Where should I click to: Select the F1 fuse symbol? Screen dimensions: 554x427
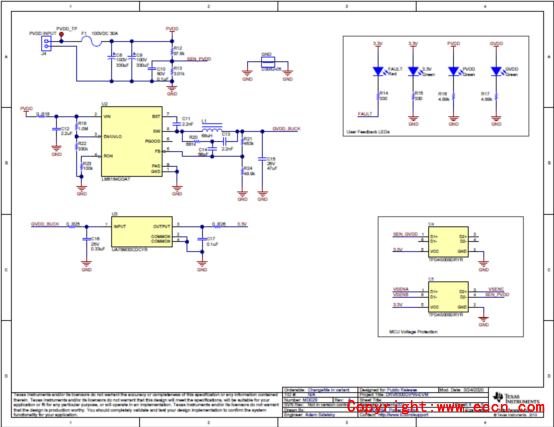coord(91,42)
